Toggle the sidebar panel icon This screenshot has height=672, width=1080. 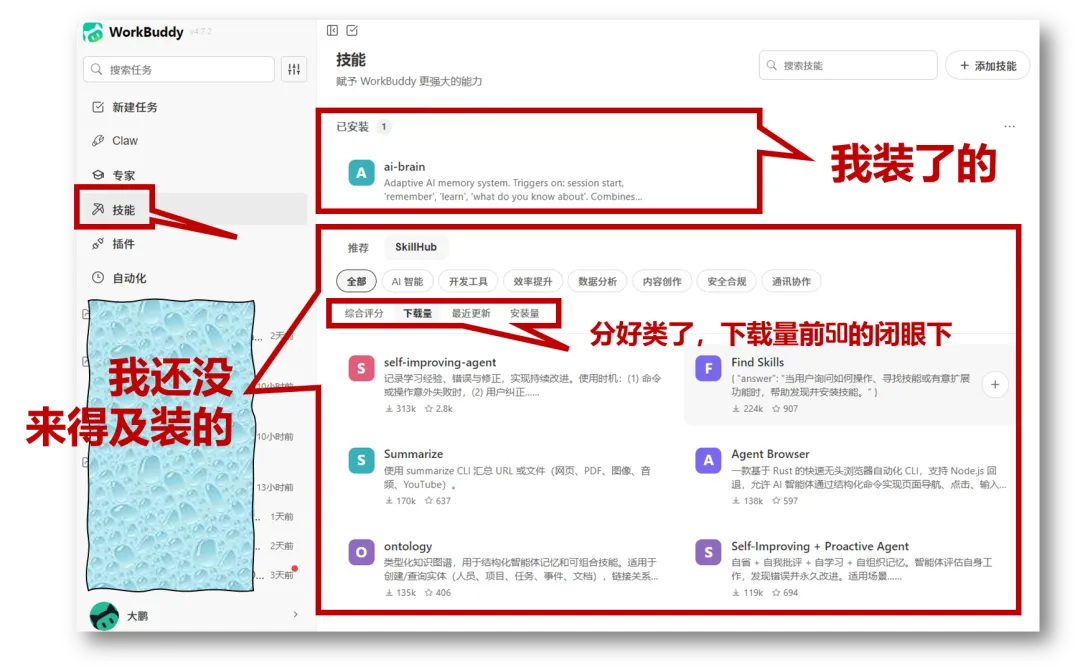332,30
